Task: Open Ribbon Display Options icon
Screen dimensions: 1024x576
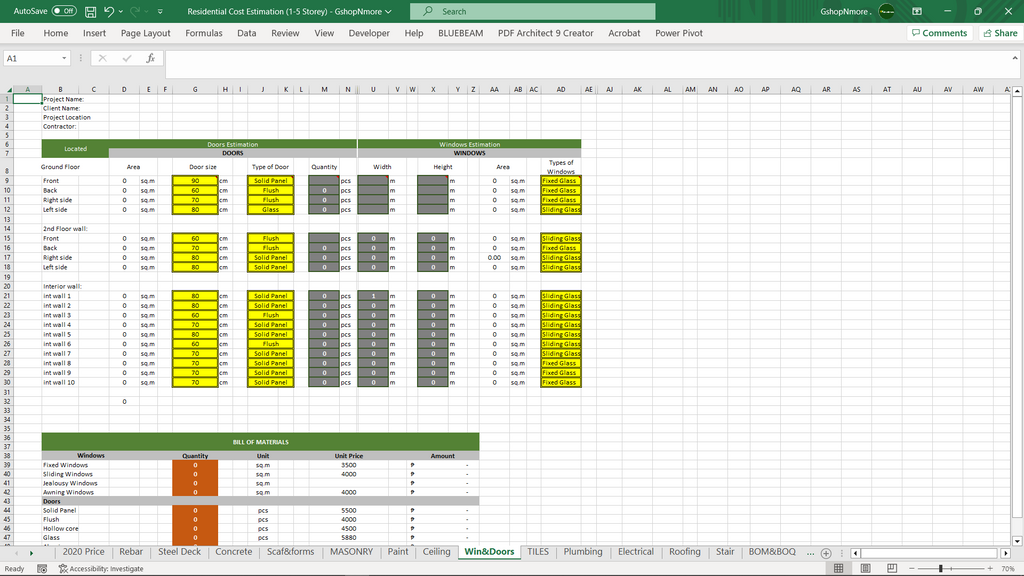Action: [x=917, y=11]
